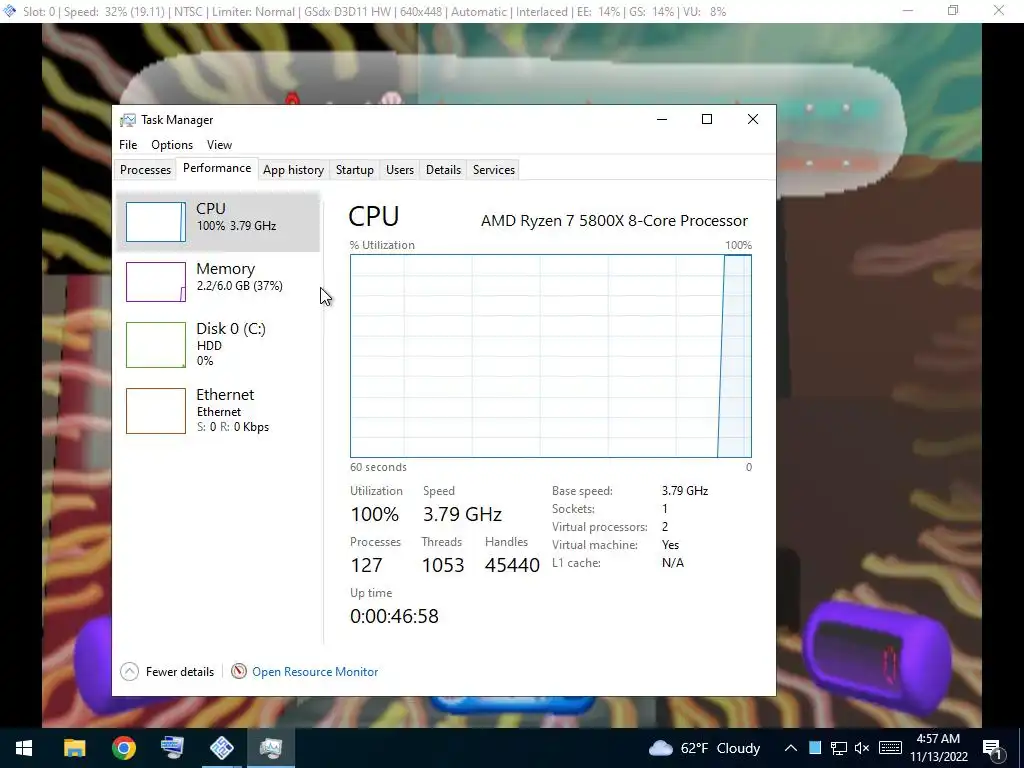Image resolution: width=1024 pixels, height=768 pixels.
Task: Click the Task Manager title bar icon
Action: click(128, 120)
